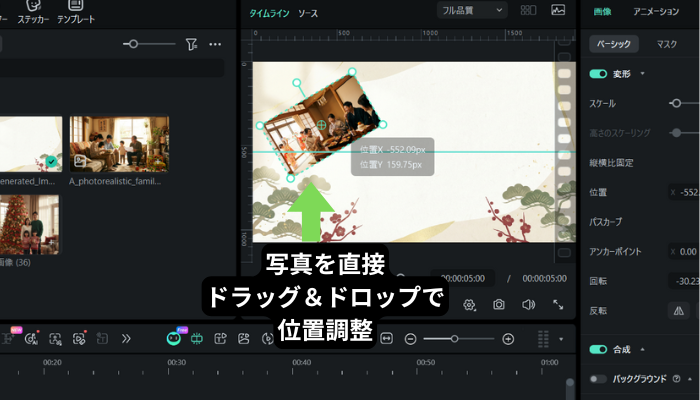Click the AI audio tool icon
Screen dimensions: 700x400
31,339
